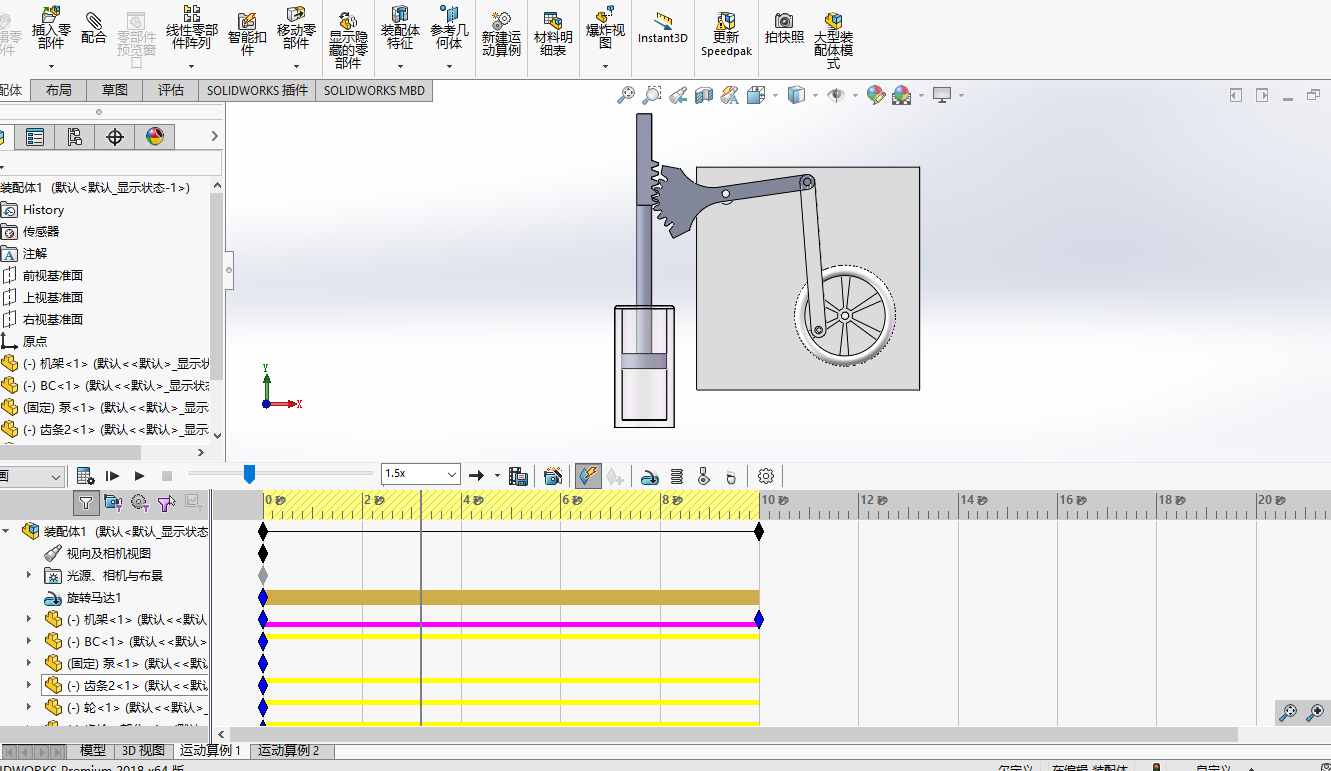1331x771 pixels.
Task: Toggle the timeline filter funnel button
Action: [x=87, y=502]
